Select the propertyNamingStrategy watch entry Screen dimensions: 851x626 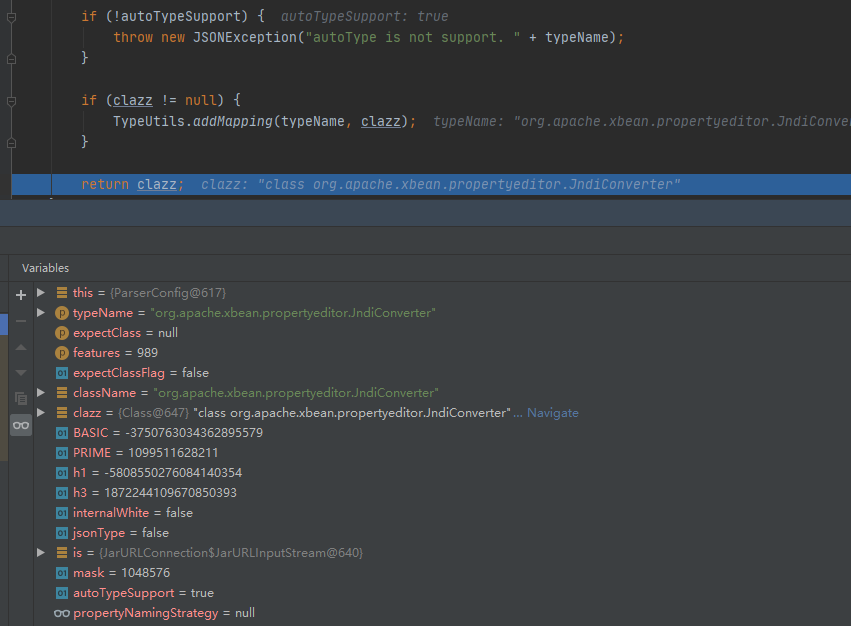[163, 613]
